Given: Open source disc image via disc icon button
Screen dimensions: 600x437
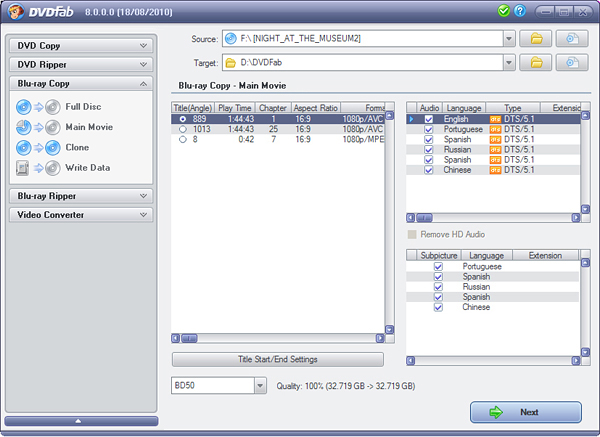Looking at the screenshot, I should tap(572, 39).
